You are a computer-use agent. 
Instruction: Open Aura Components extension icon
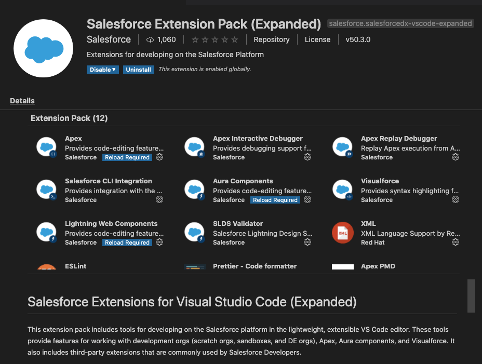click(x=194, y=189)
